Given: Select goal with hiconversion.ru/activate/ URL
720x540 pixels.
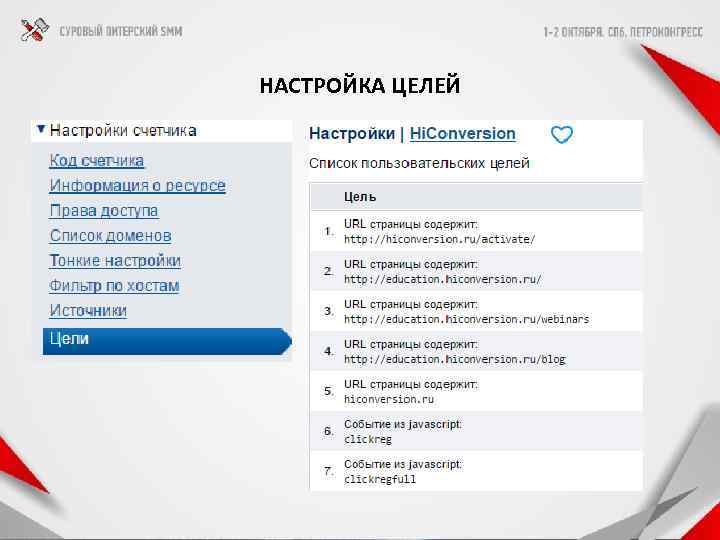Looking at the screenshot, I should 476,231.
